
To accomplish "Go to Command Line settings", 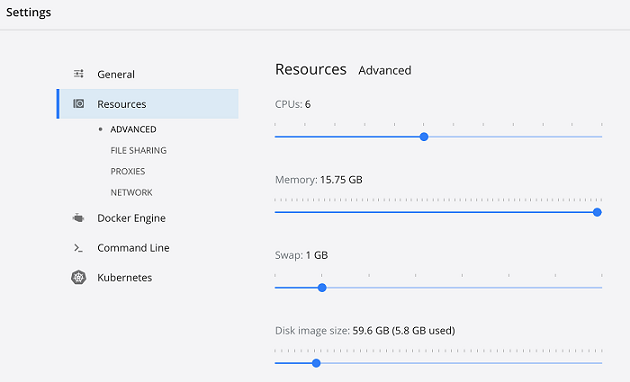I will point(133,248).
